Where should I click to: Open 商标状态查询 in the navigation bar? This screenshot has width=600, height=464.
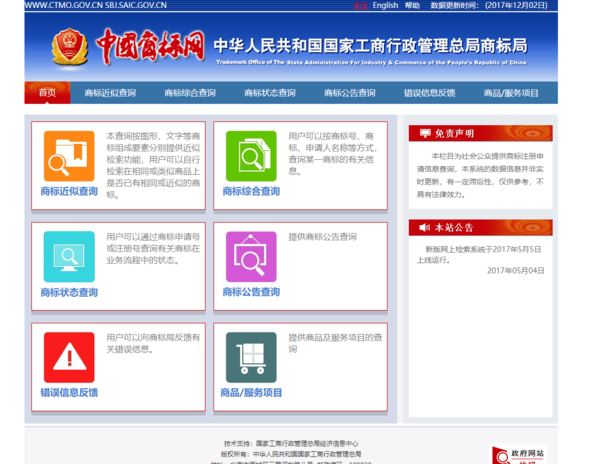pos(270,93)
